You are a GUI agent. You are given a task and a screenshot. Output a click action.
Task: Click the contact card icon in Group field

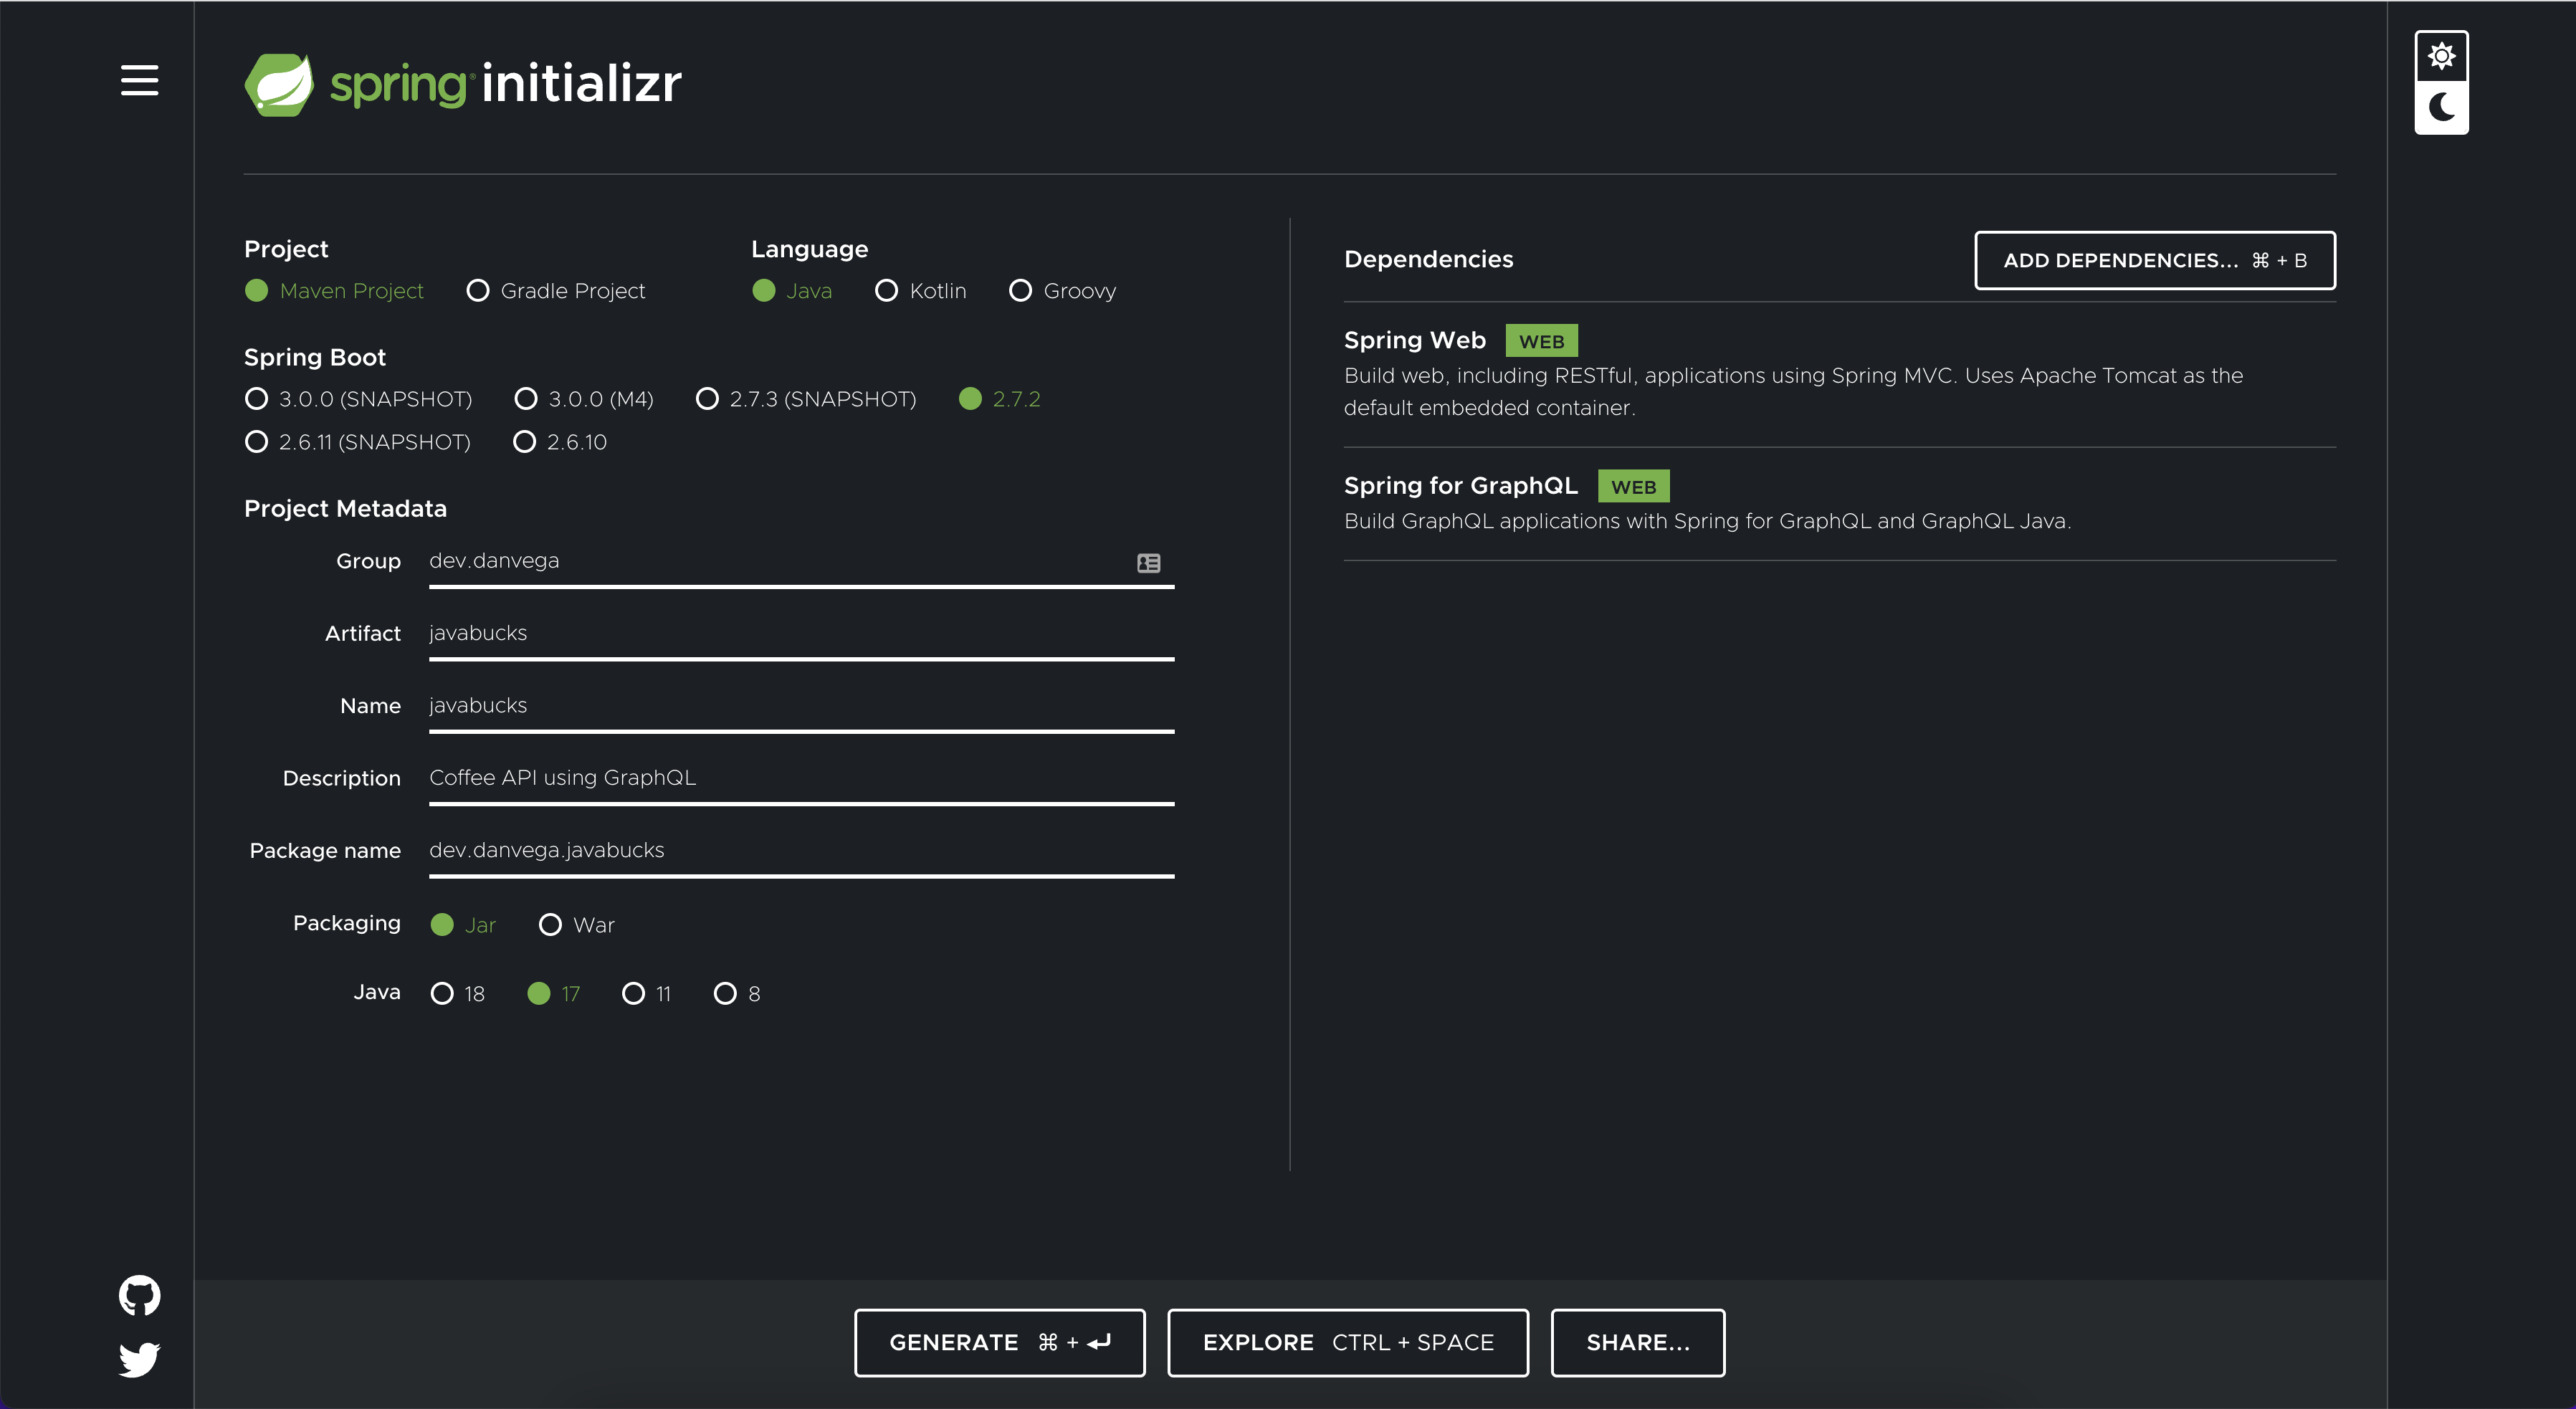pos(1148,563)
